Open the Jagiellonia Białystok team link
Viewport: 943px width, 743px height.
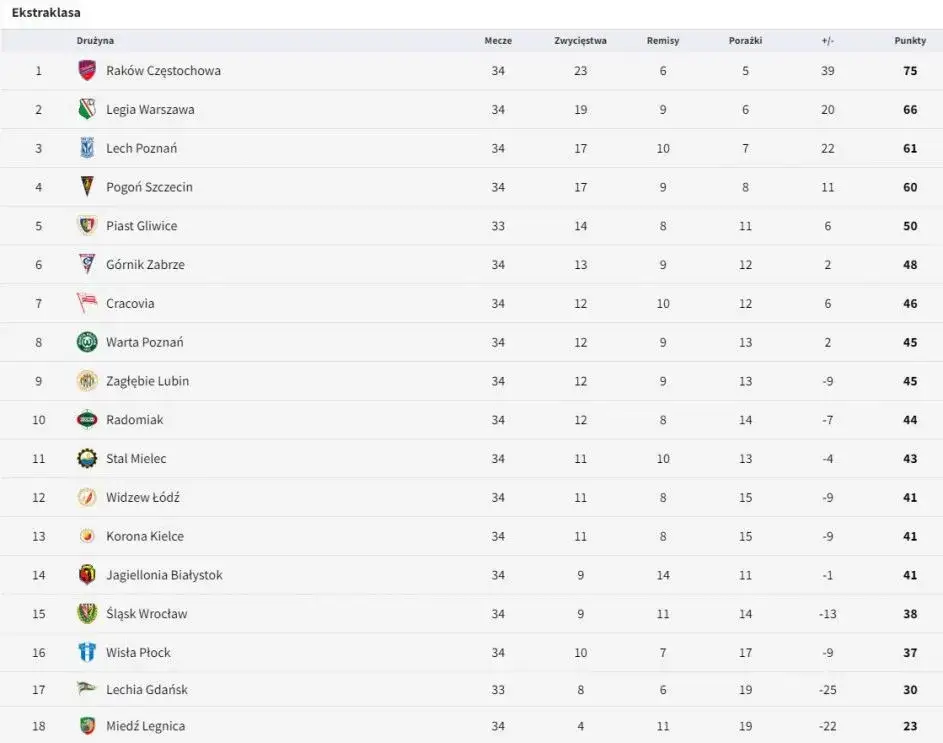[x=164, y=575]
